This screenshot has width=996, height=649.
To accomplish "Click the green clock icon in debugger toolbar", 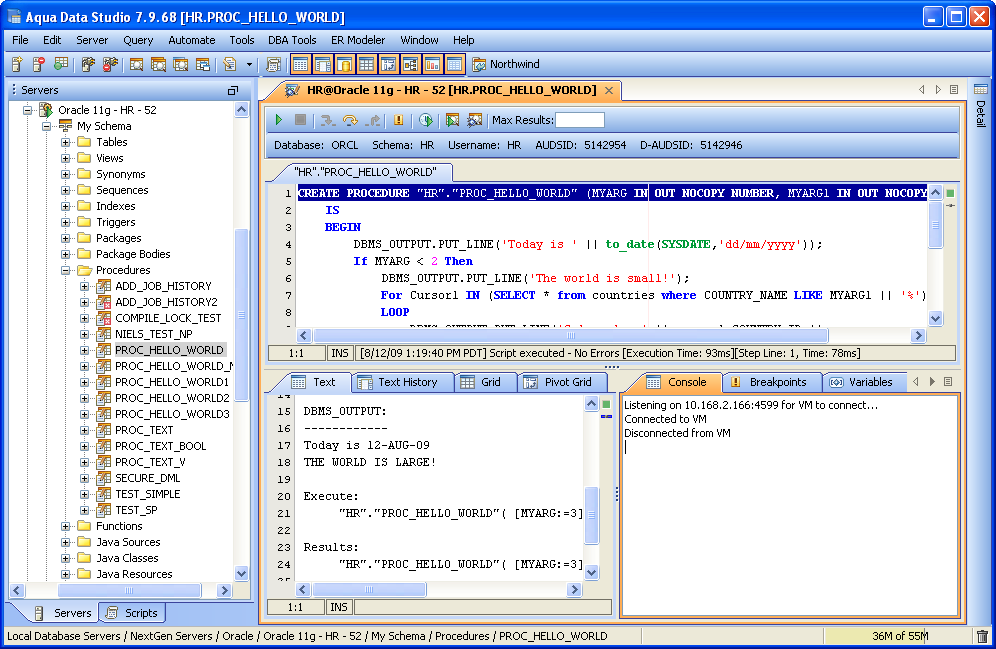I will coord(425,120).
